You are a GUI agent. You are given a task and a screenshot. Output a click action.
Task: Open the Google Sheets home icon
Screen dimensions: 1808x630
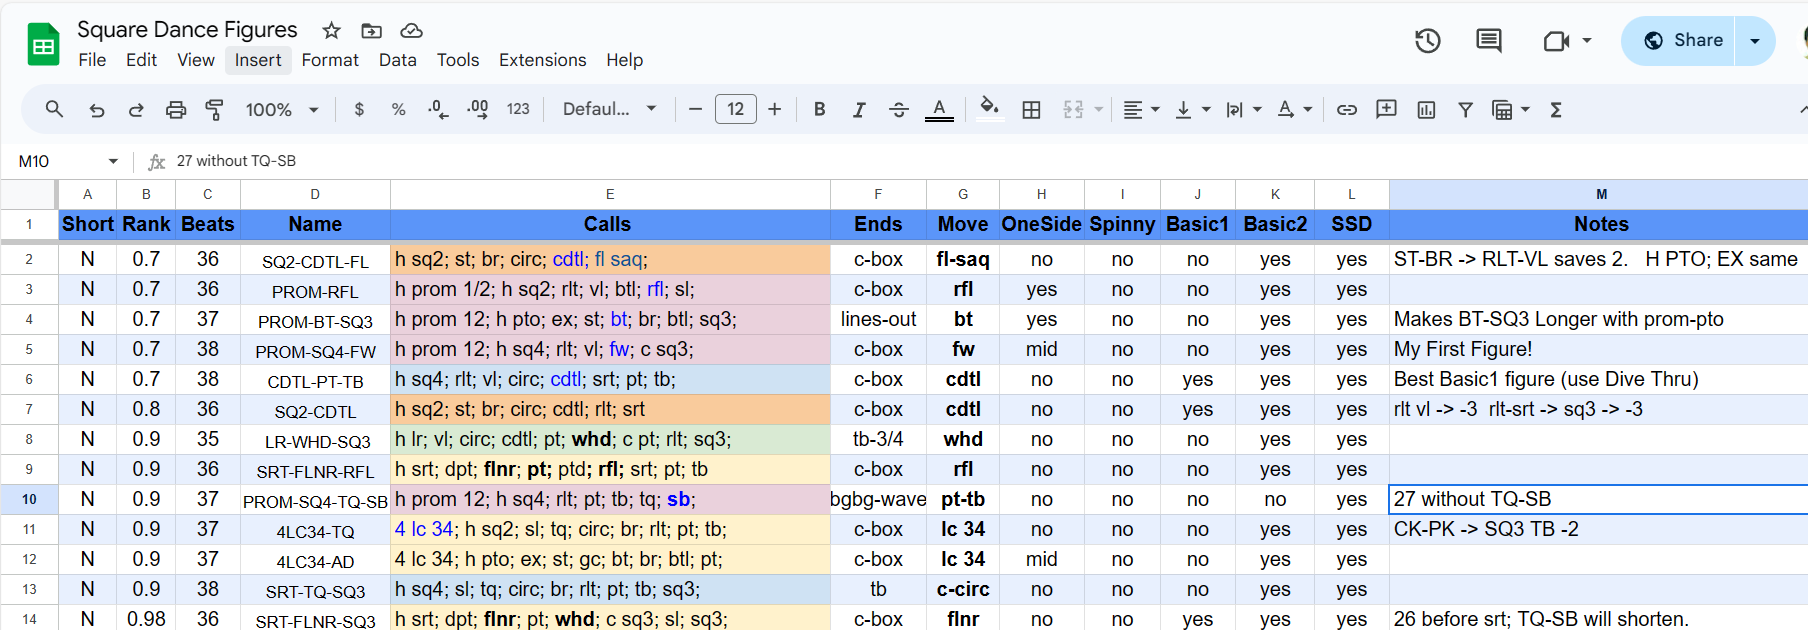point(43,44)
